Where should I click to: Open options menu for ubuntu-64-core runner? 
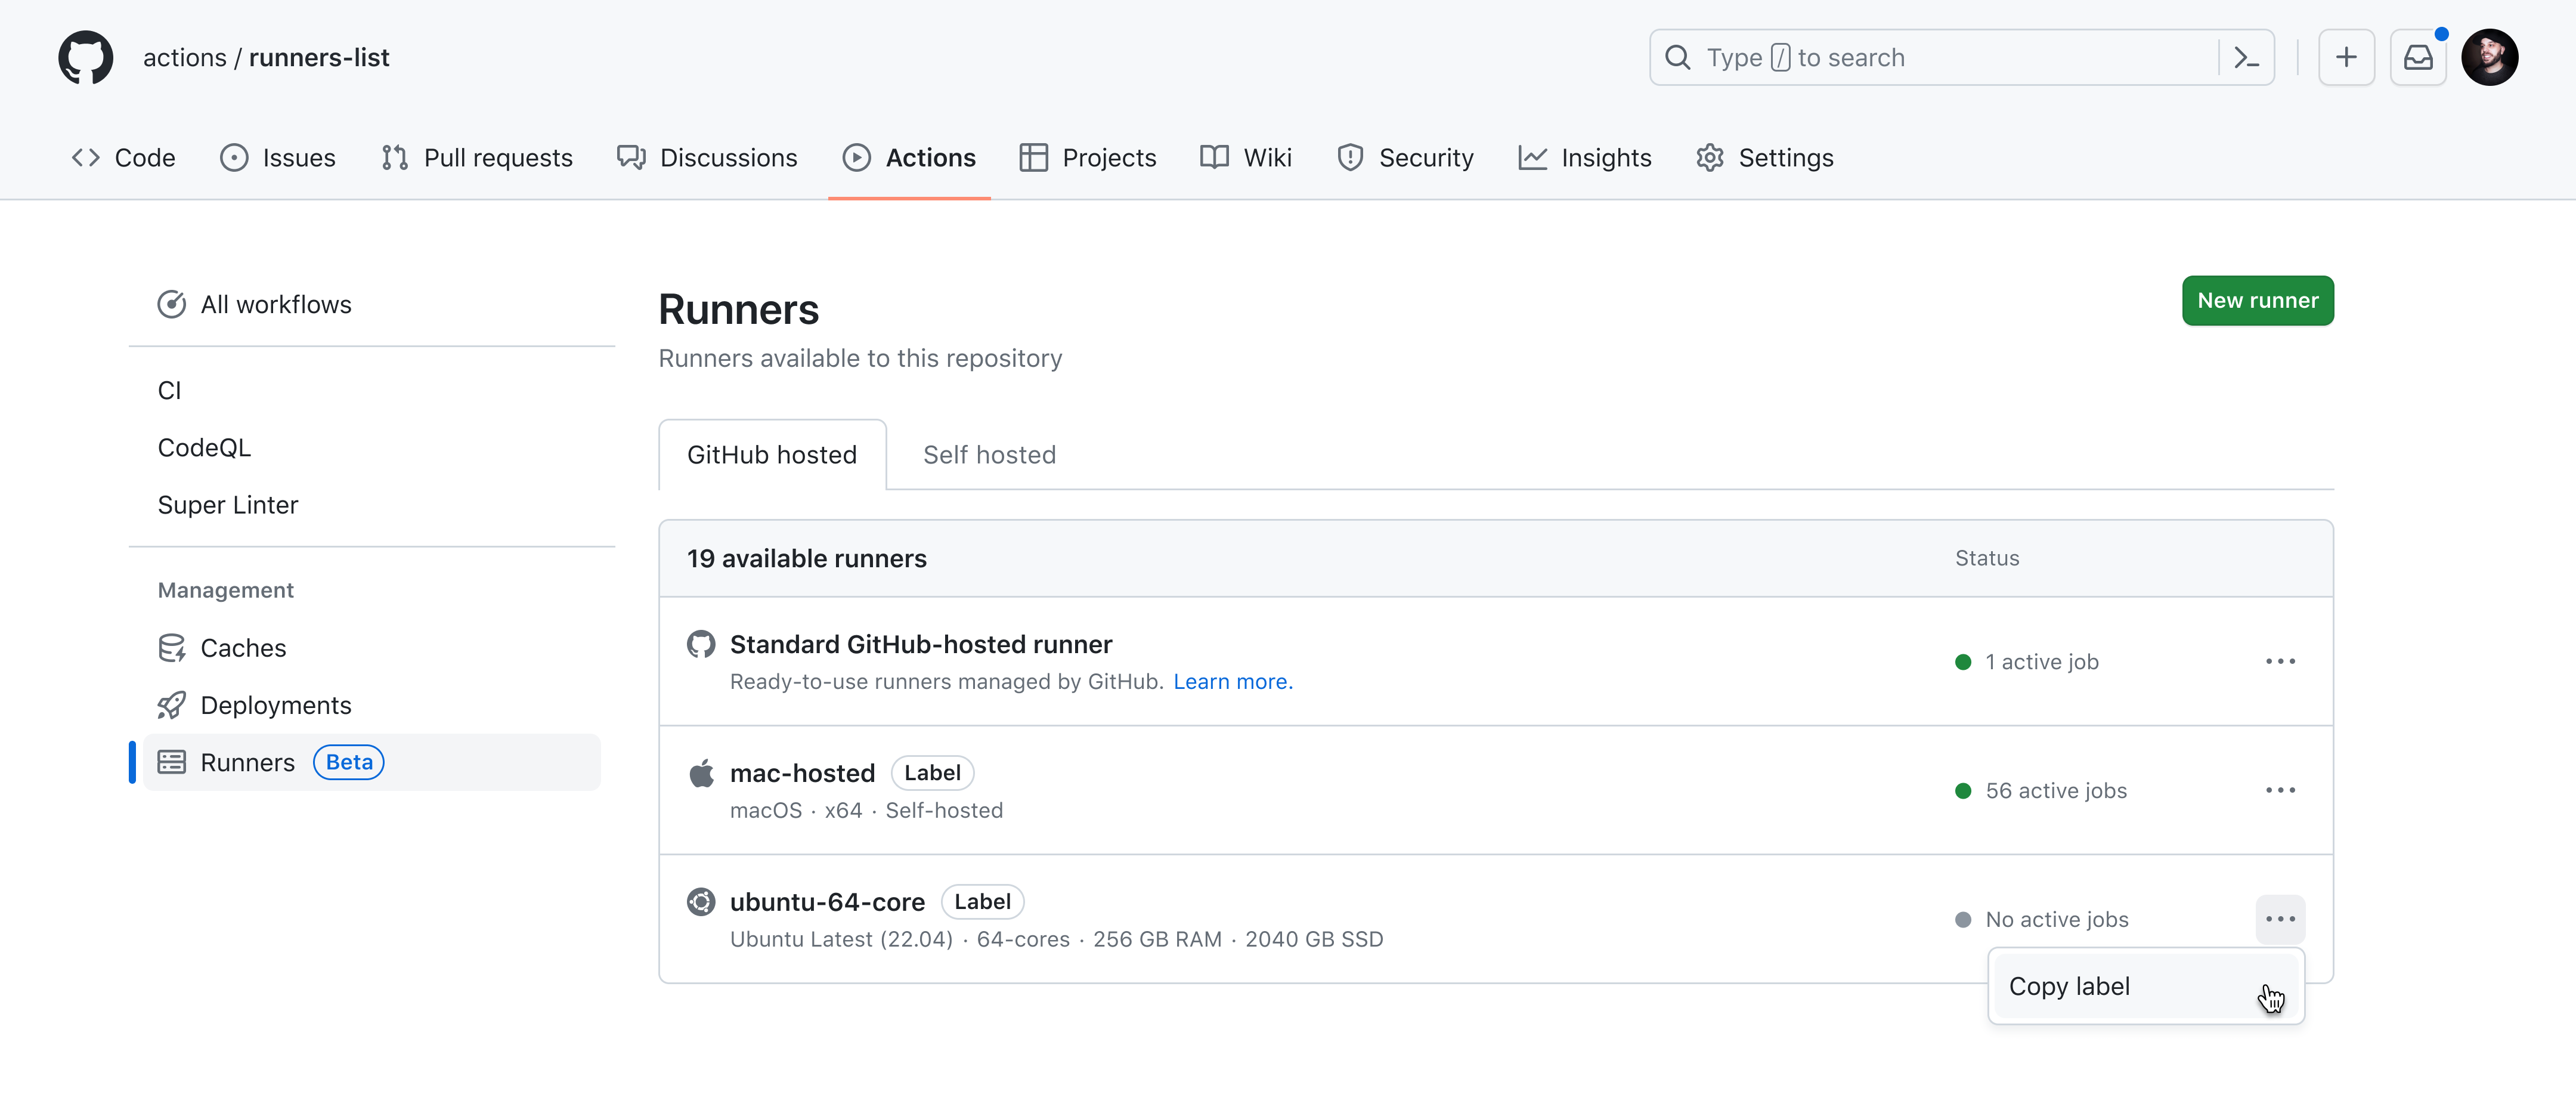(2280, 918)
